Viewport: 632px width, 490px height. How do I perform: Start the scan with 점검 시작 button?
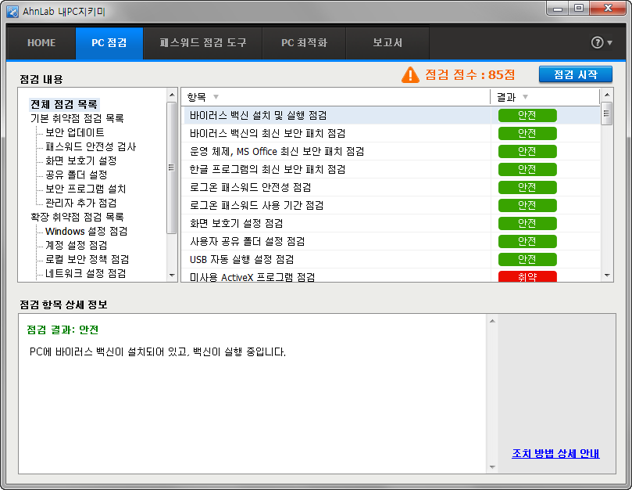575,75
